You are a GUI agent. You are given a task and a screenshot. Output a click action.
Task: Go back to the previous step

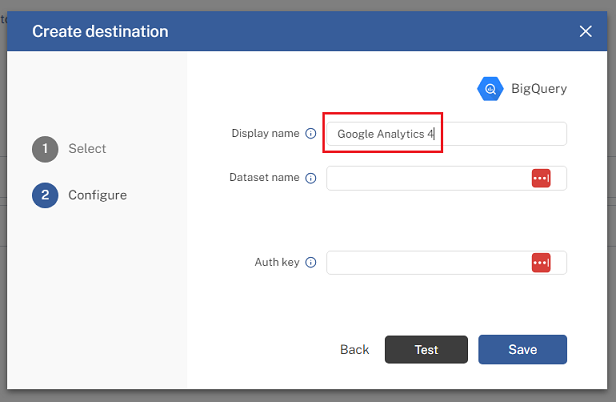click(x=354, y=349)
